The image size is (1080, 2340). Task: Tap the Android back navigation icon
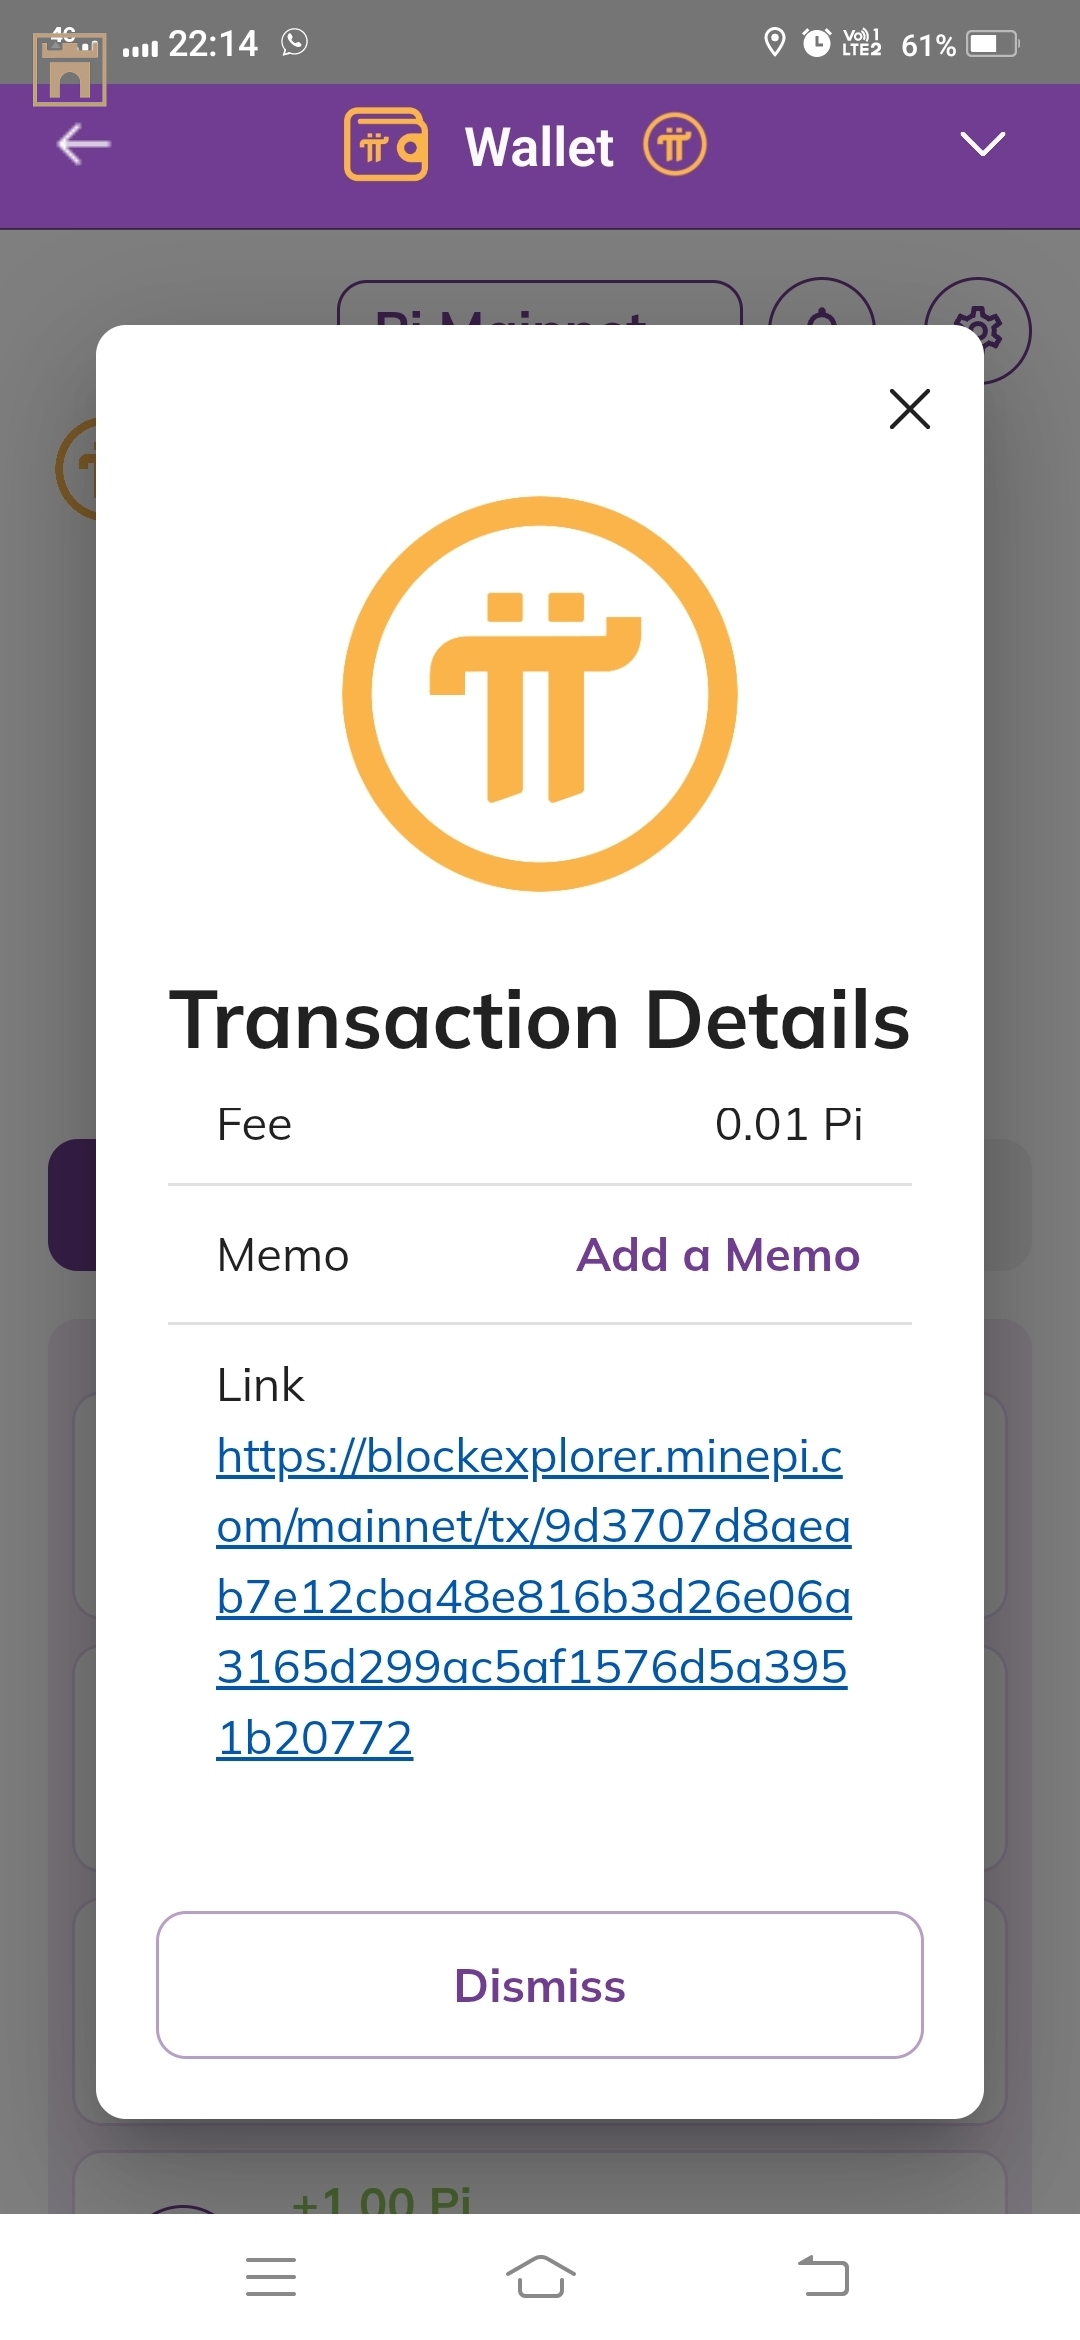(823, 2277)
